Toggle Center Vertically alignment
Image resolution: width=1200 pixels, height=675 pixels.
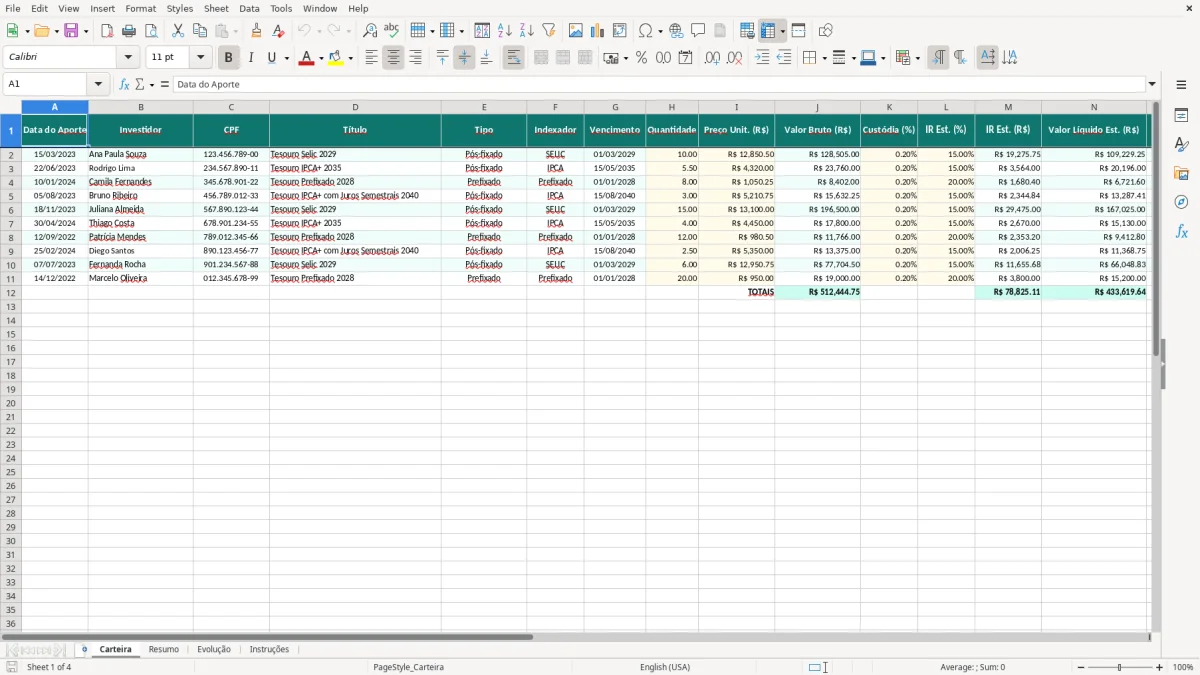464,58
